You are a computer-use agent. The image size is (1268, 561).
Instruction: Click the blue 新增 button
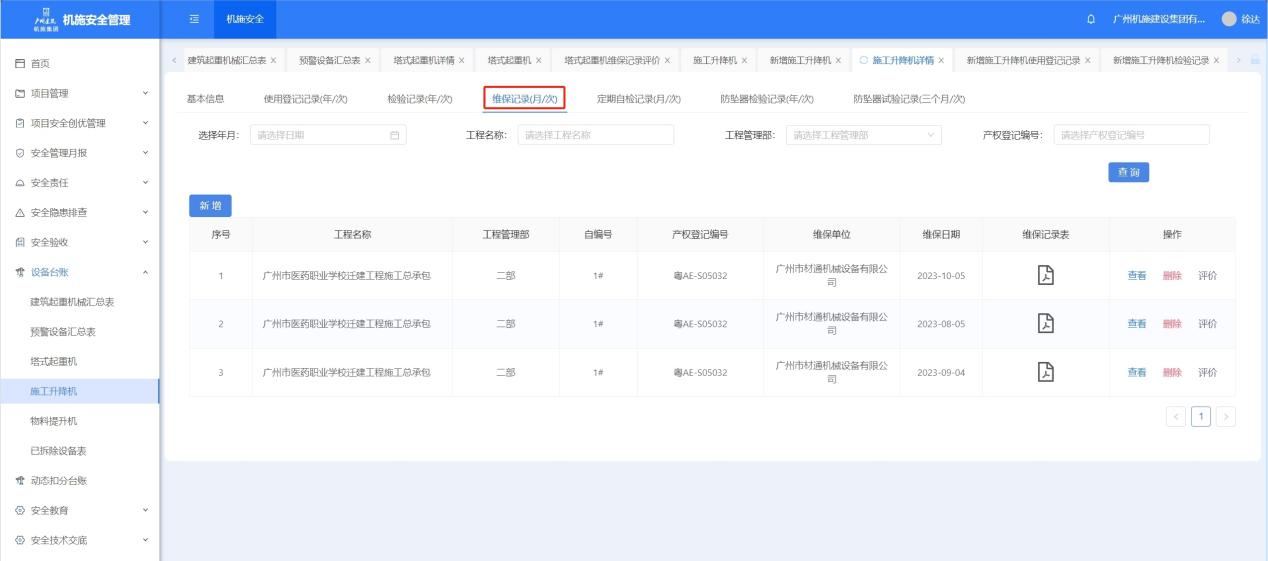[x=210, y=205]
